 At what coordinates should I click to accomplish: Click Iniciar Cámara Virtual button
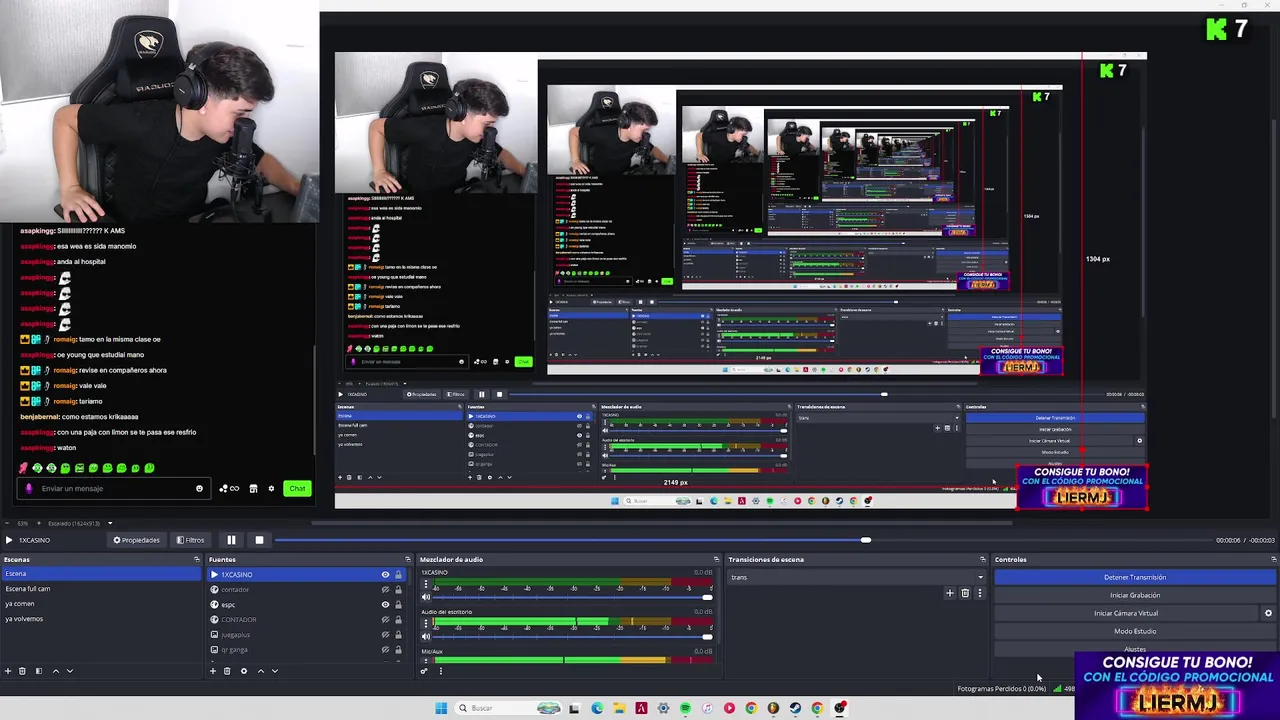1126,613
